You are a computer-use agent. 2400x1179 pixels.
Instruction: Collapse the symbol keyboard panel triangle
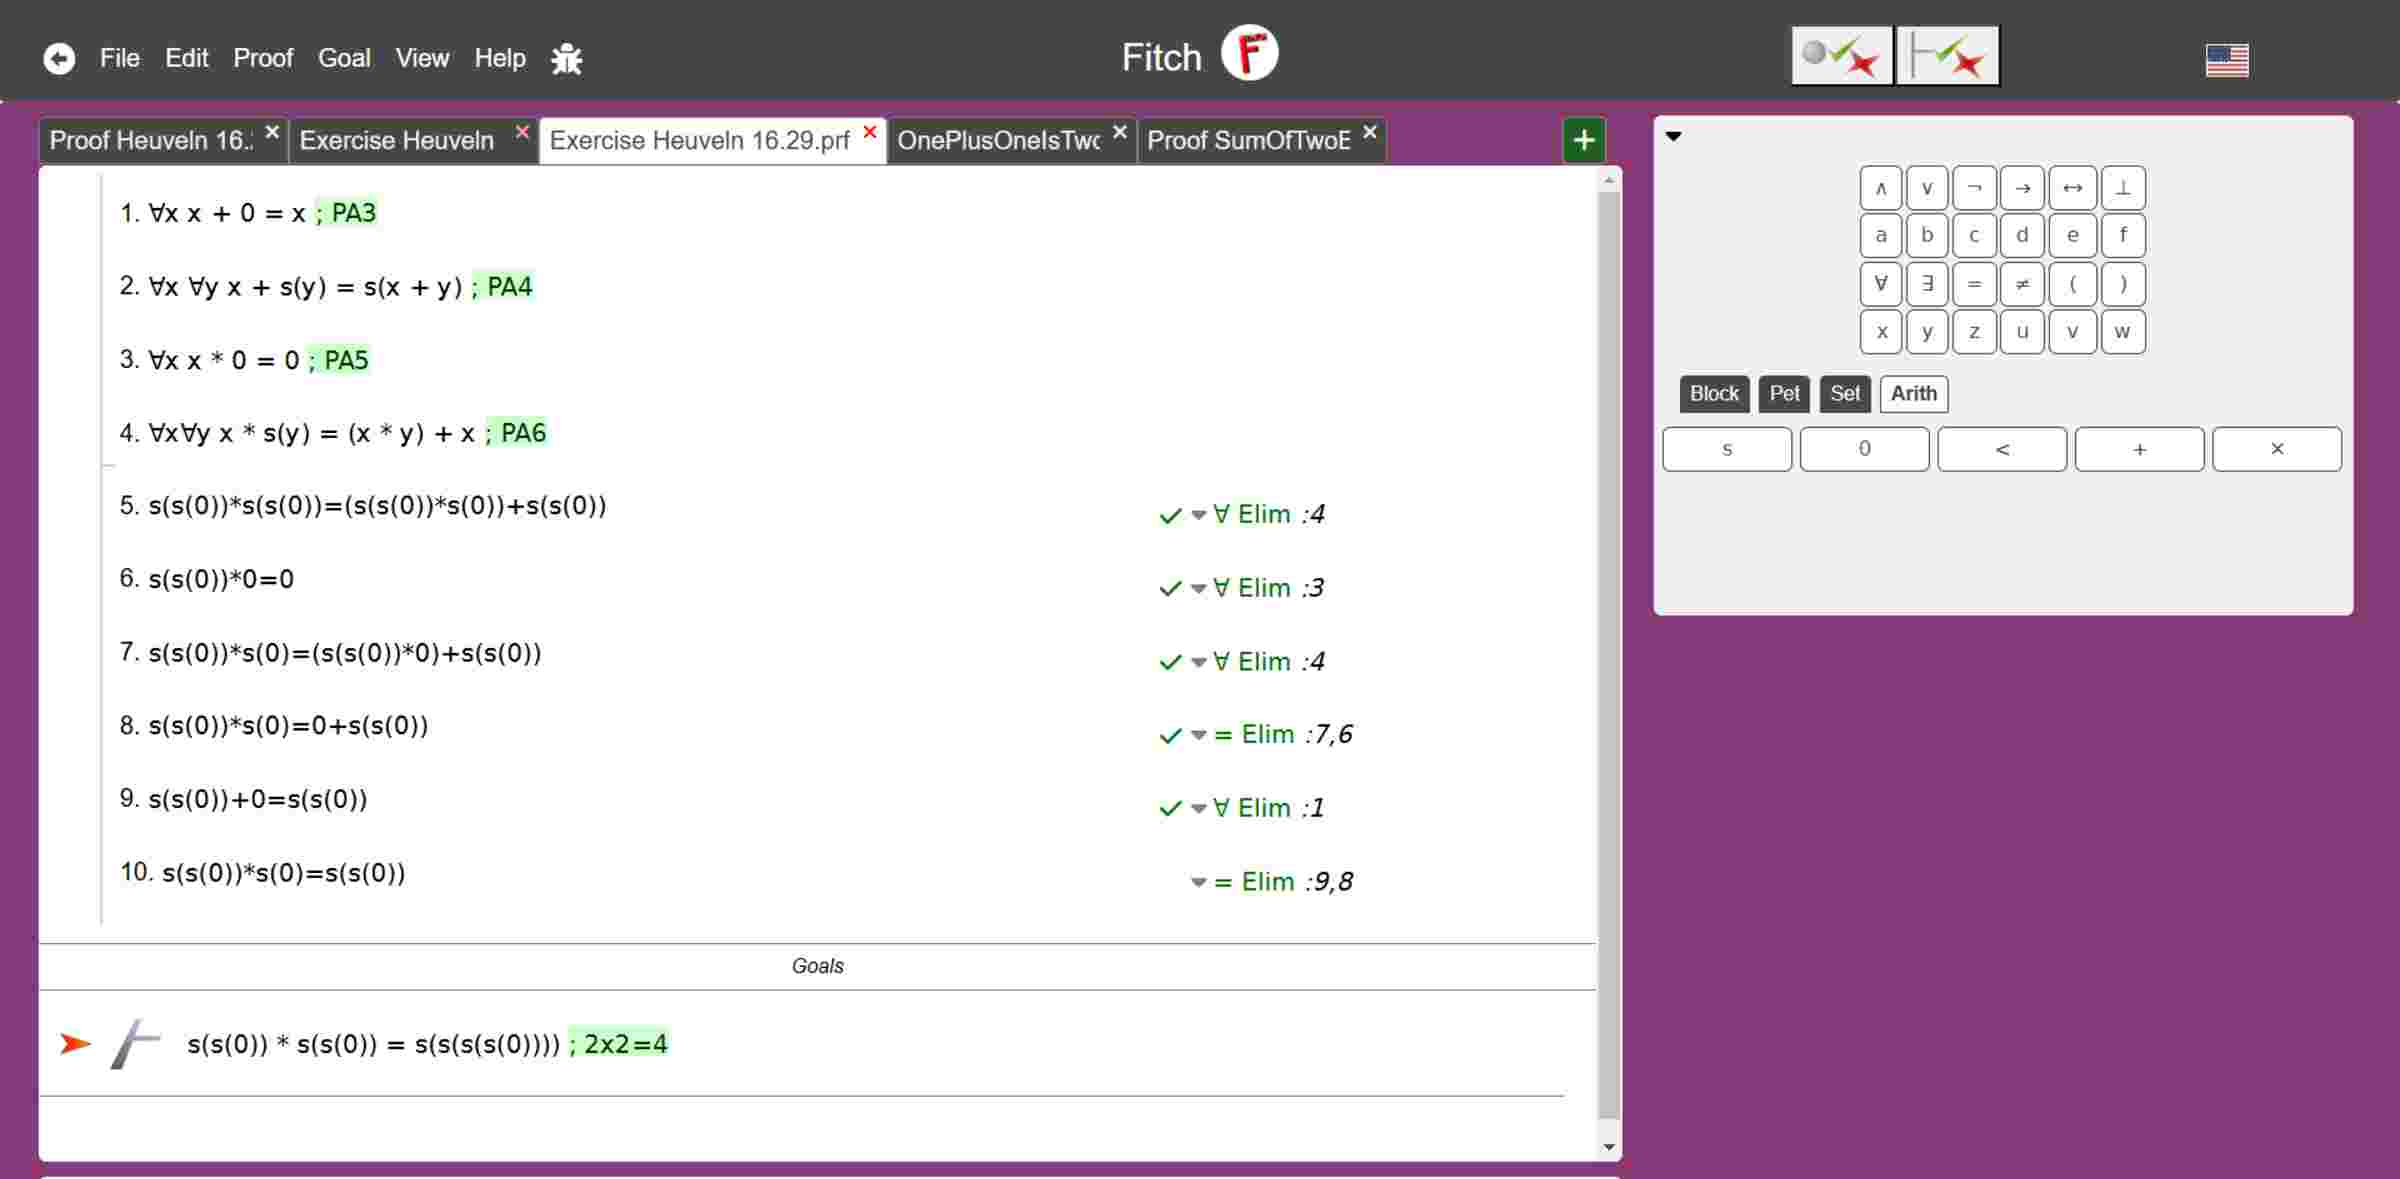(1673, 136)
